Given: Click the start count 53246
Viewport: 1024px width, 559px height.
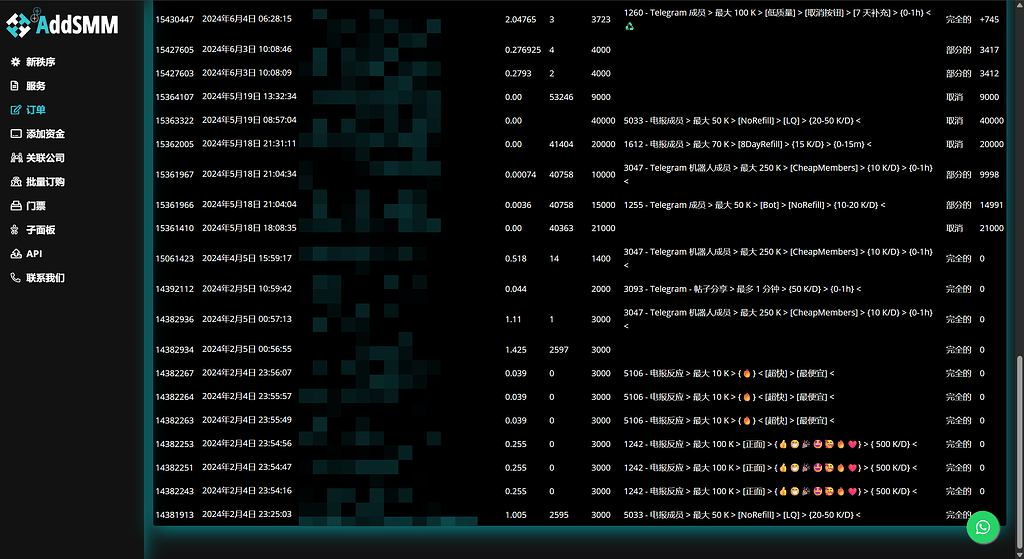Looking at the screenshot, I should point(562,97).
